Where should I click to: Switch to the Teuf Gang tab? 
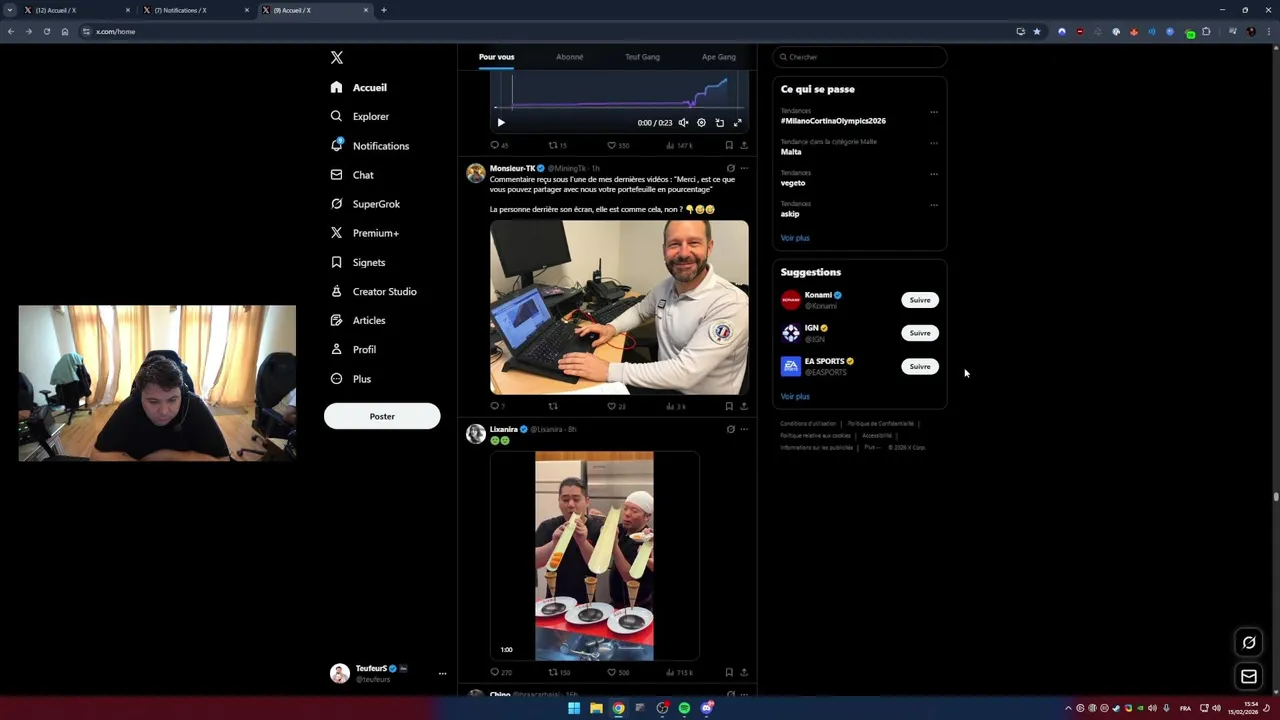pos(642,57)
